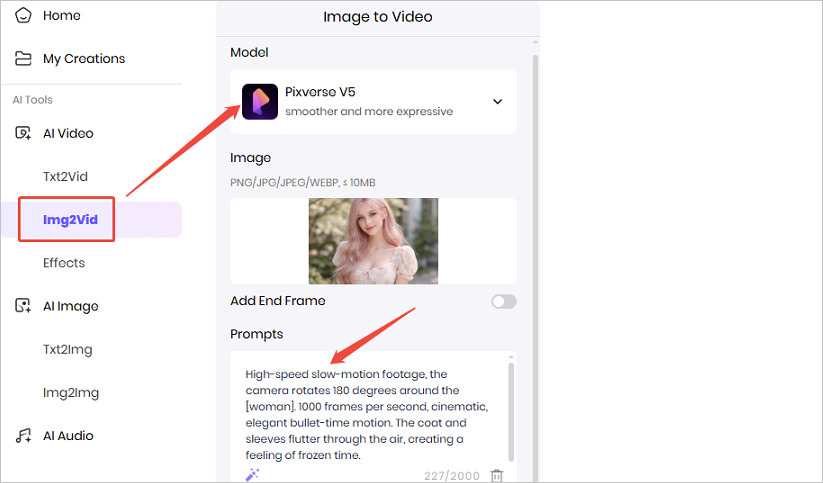
Task: Click the AI Audio music note icon
Action: coord(23,435)
